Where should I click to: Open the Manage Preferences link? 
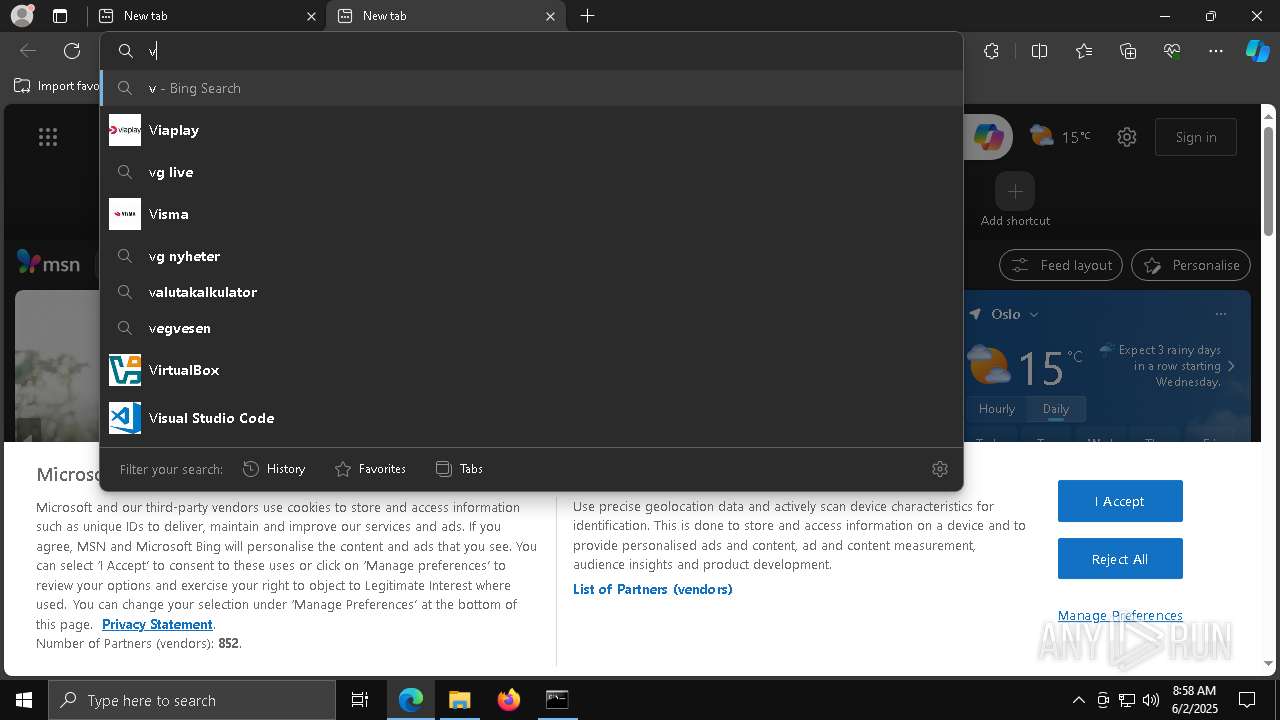point(1120,615)
